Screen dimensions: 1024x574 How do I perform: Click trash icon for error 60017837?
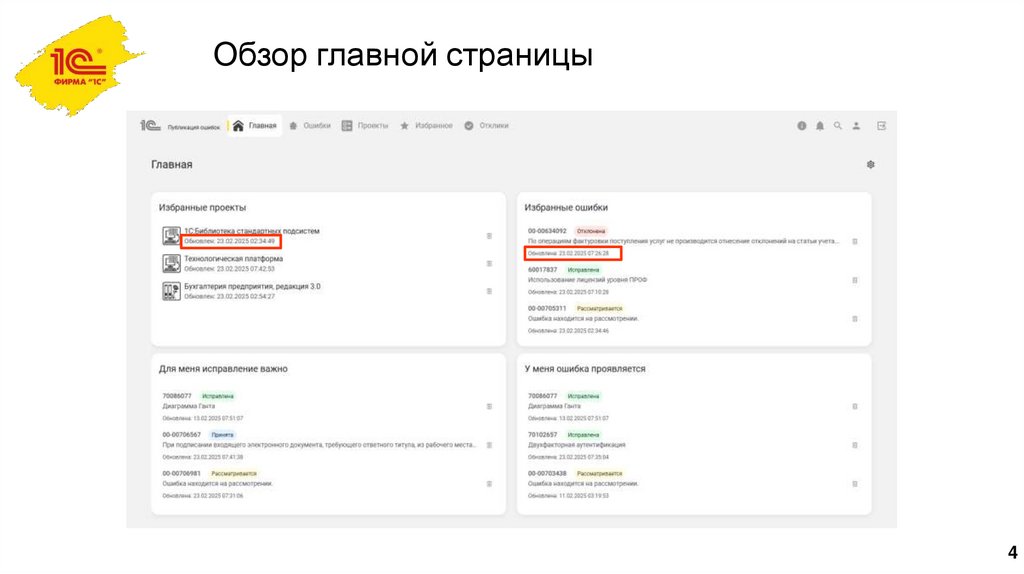point(855,280)
